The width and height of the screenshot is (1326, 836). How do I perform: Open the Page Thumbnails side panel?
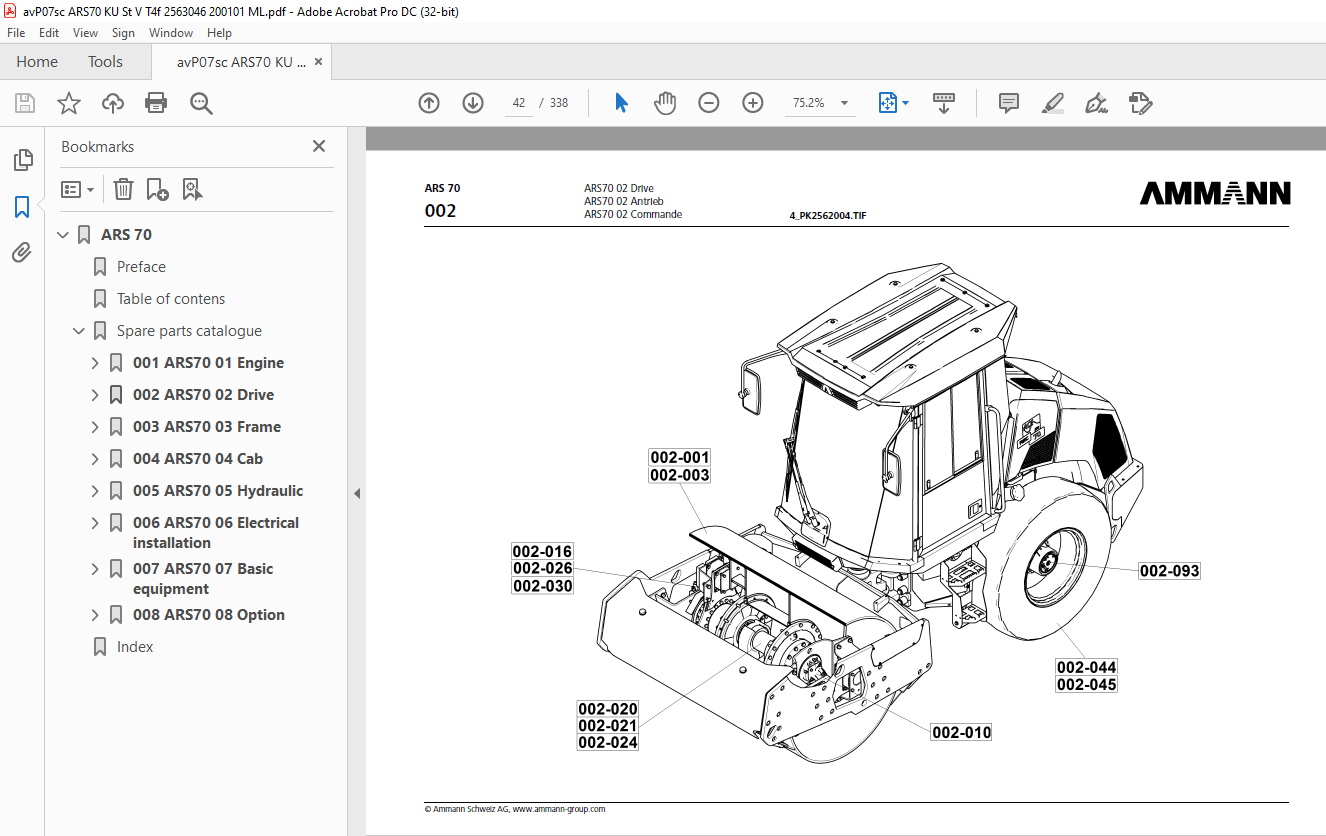tap(22, 160)
